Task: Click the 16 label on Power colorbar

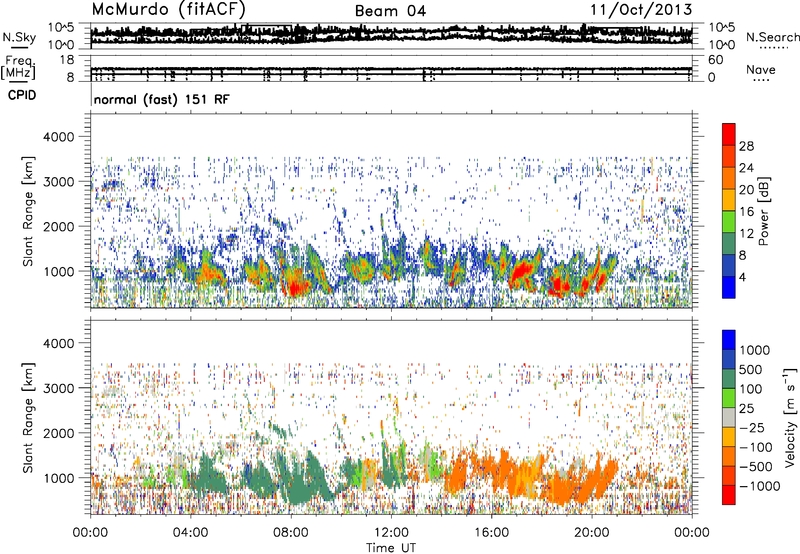Action: pyautogui.click(x=746, y=212)
